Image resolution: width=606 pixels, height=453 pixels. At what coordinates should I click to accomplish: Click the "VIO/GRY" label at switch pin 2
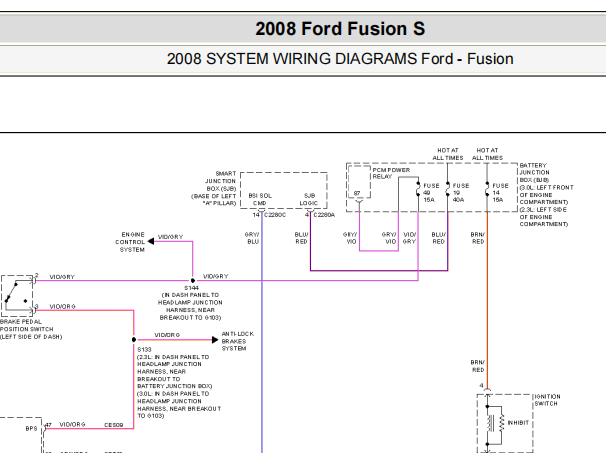62,277
